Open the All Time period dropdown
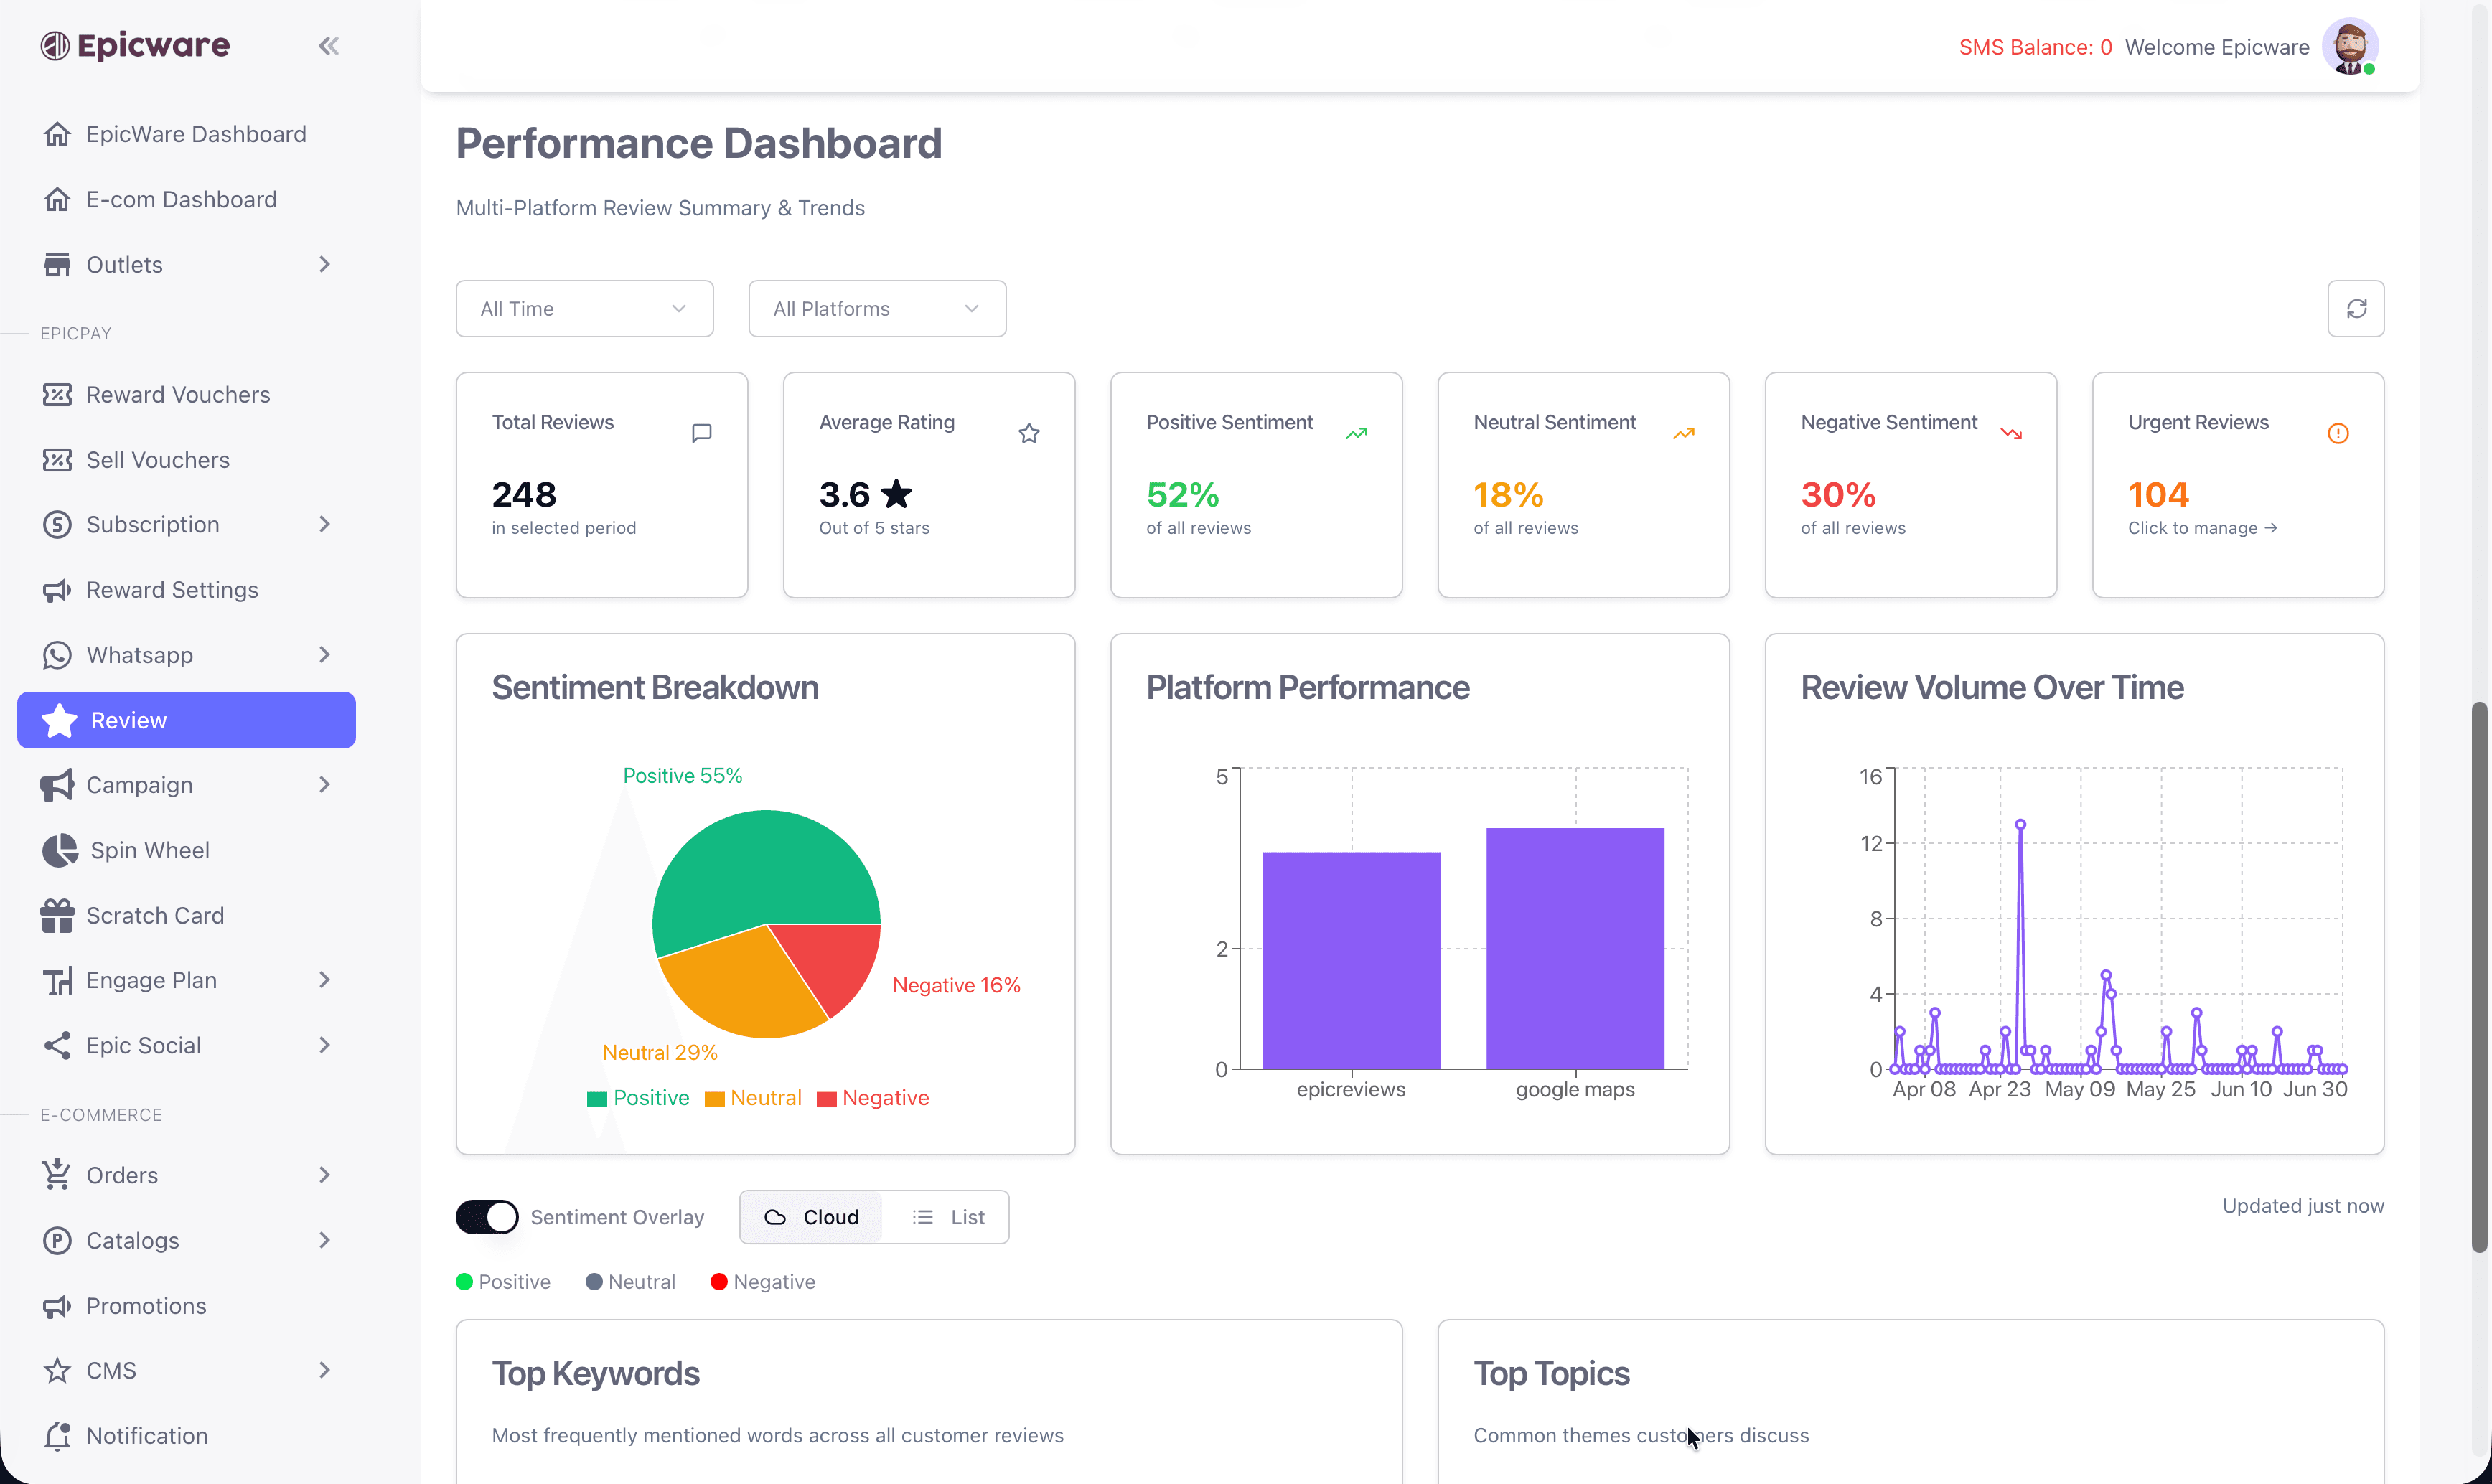2492x1484 pixels. coord(585,309)
